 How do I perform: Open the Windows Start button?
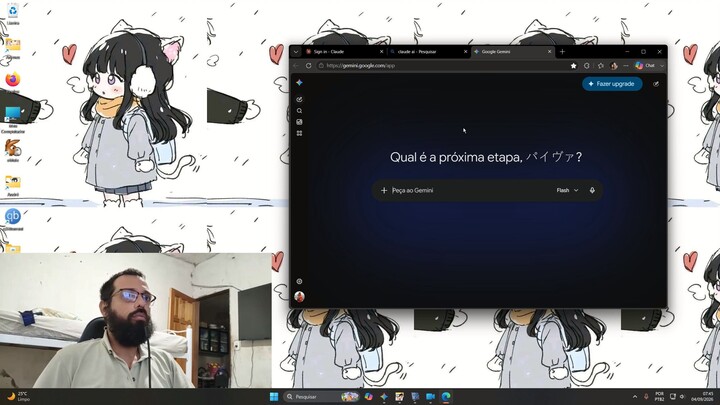click(274, 396)
